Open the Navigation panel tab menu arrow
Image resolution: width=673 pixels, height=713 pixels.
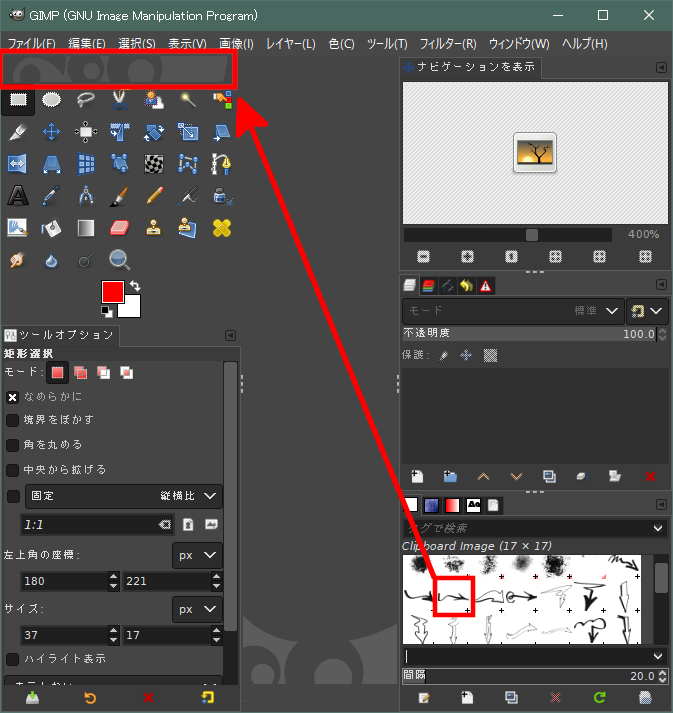(x=661, y=68)
